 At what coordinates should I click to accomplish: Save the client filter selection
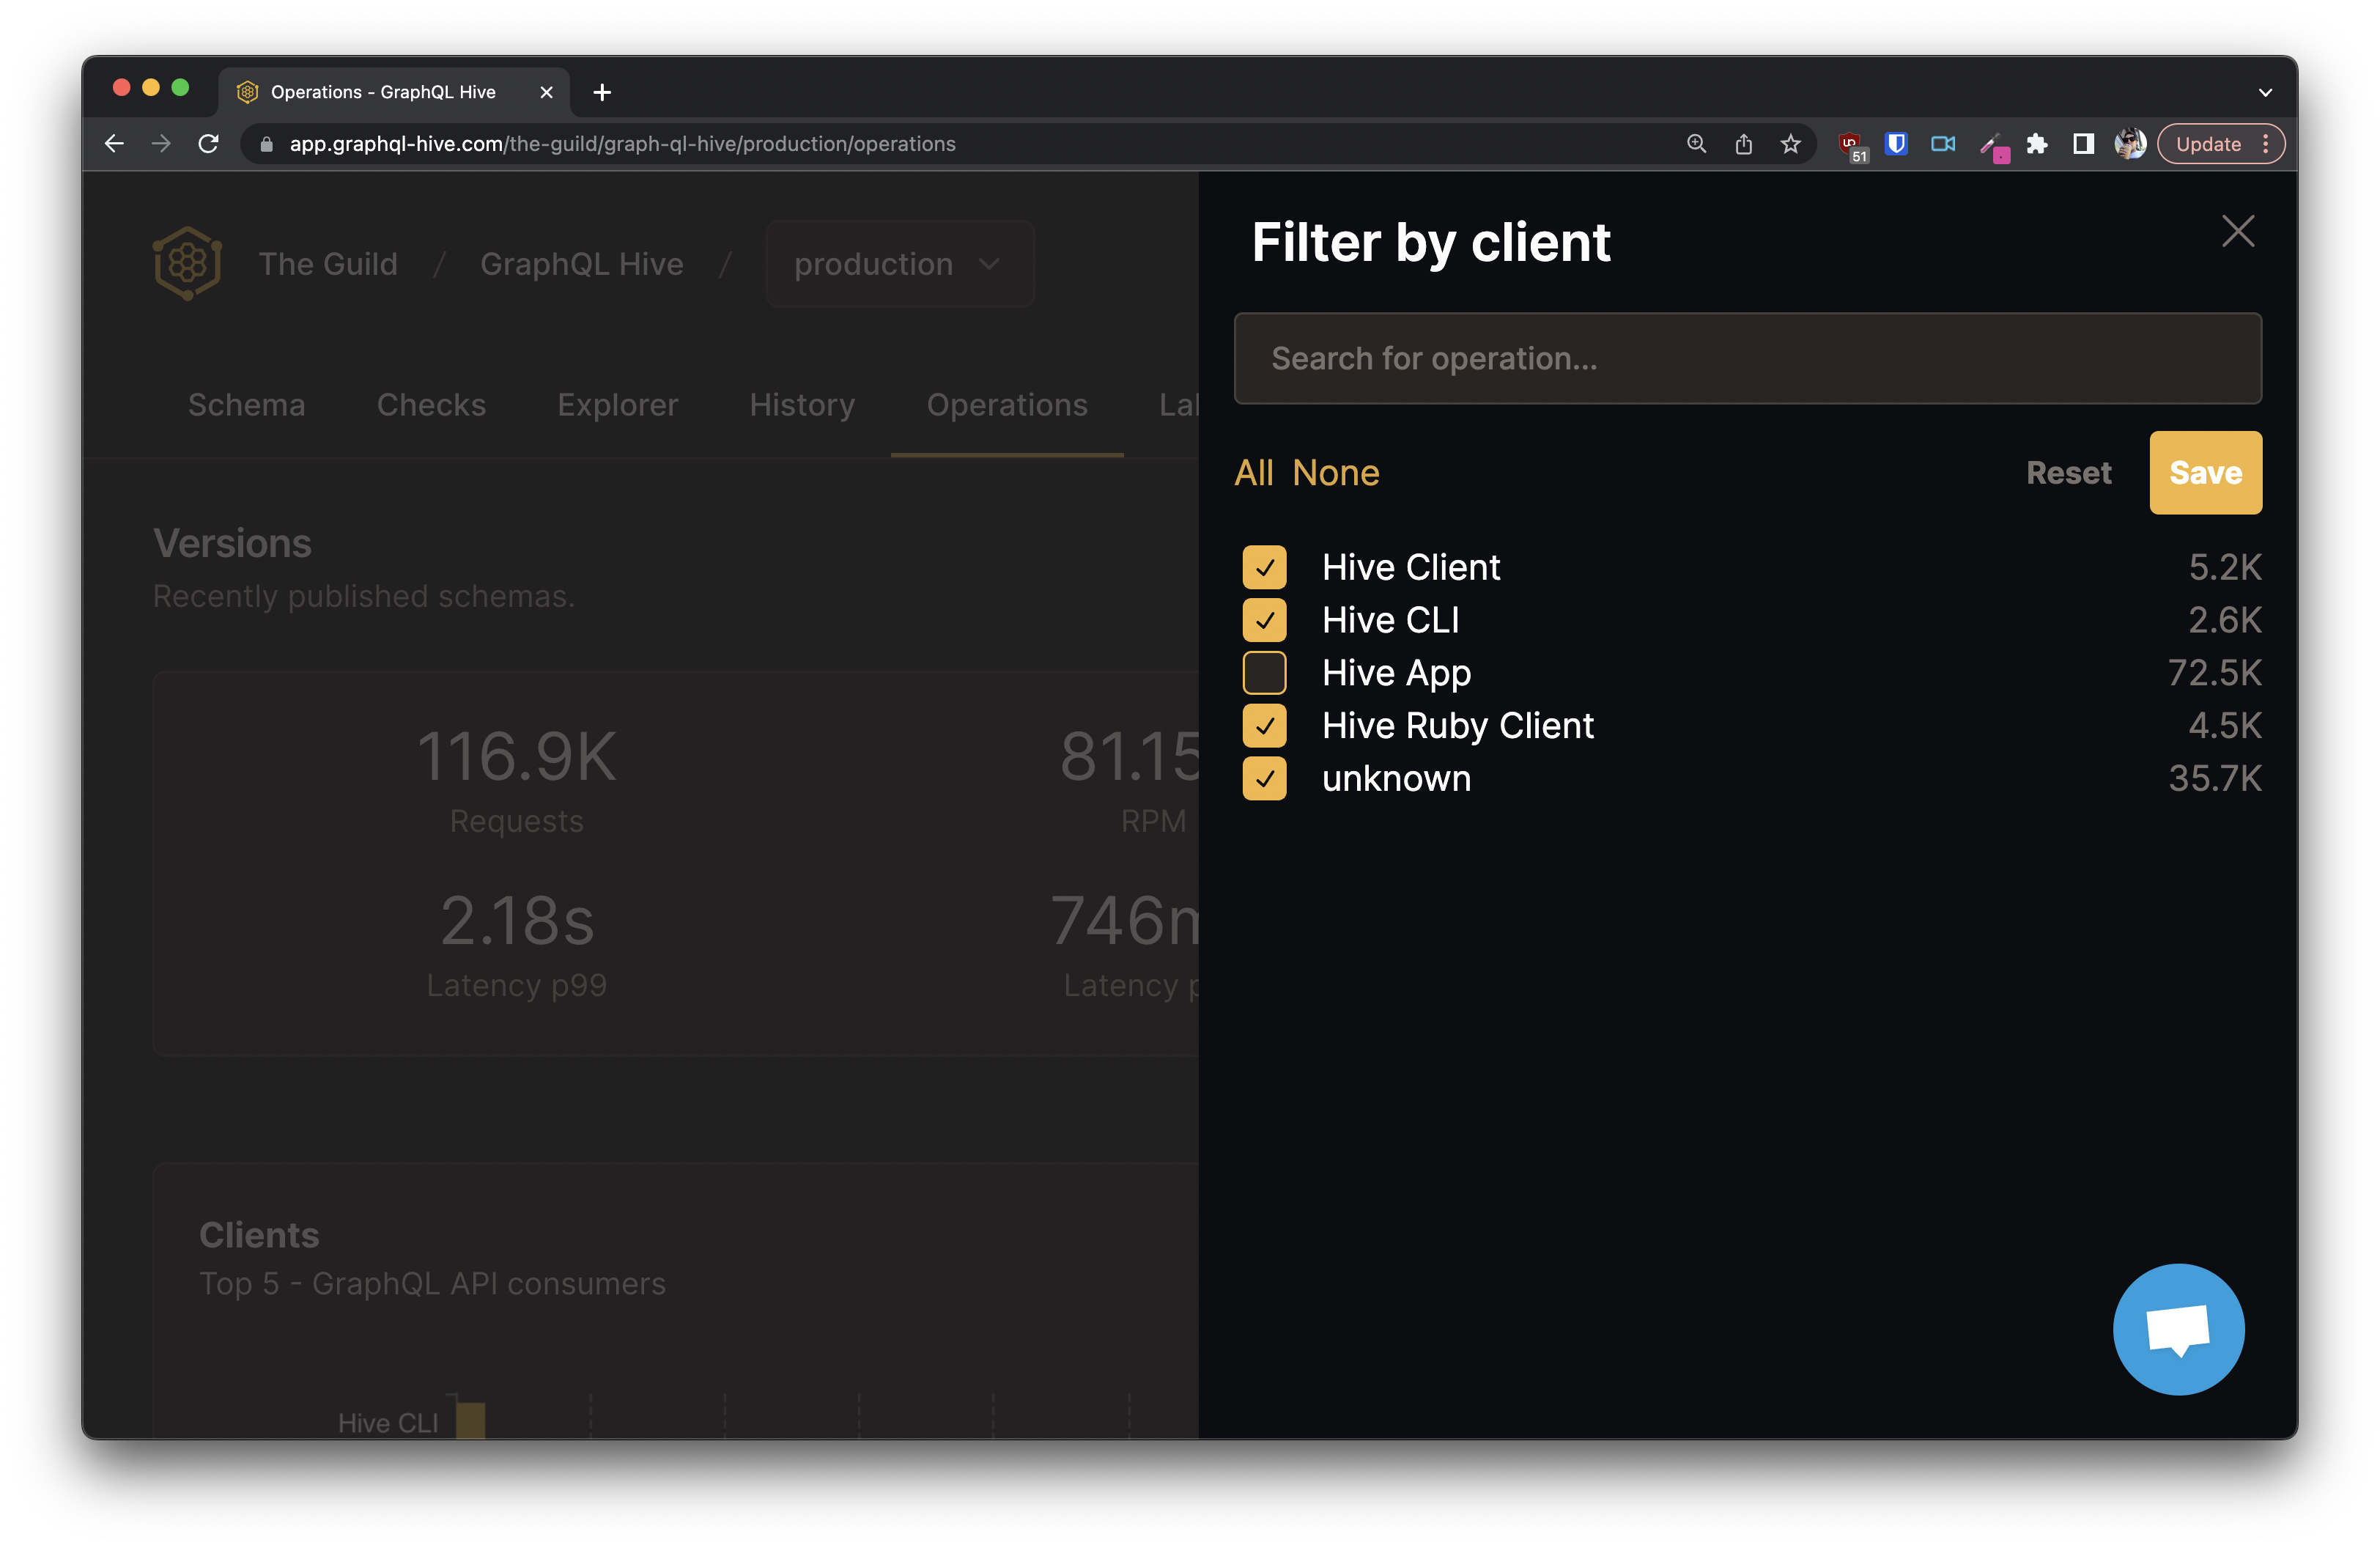[2205, 472]
